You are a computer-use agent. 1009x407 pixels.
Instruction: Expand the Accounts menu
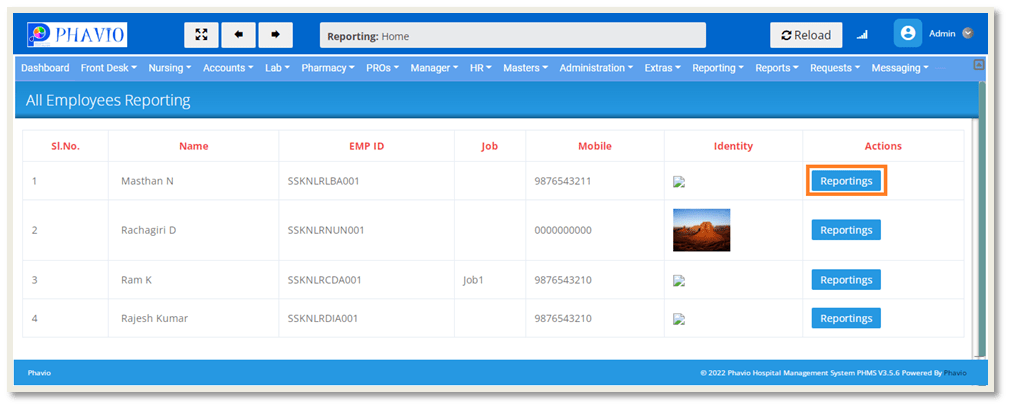click(228, 68)
